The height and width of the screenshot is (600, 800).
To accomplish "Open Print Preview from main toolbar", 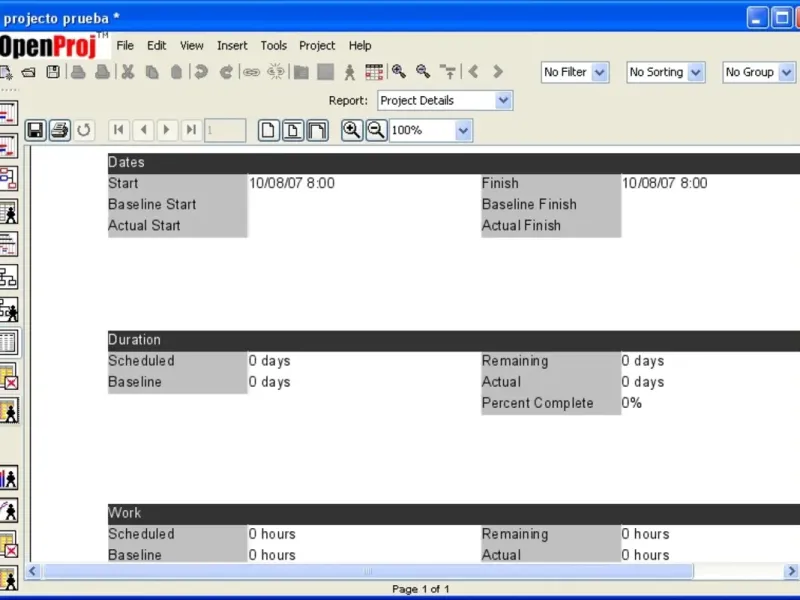I will (x=103, y=72).
